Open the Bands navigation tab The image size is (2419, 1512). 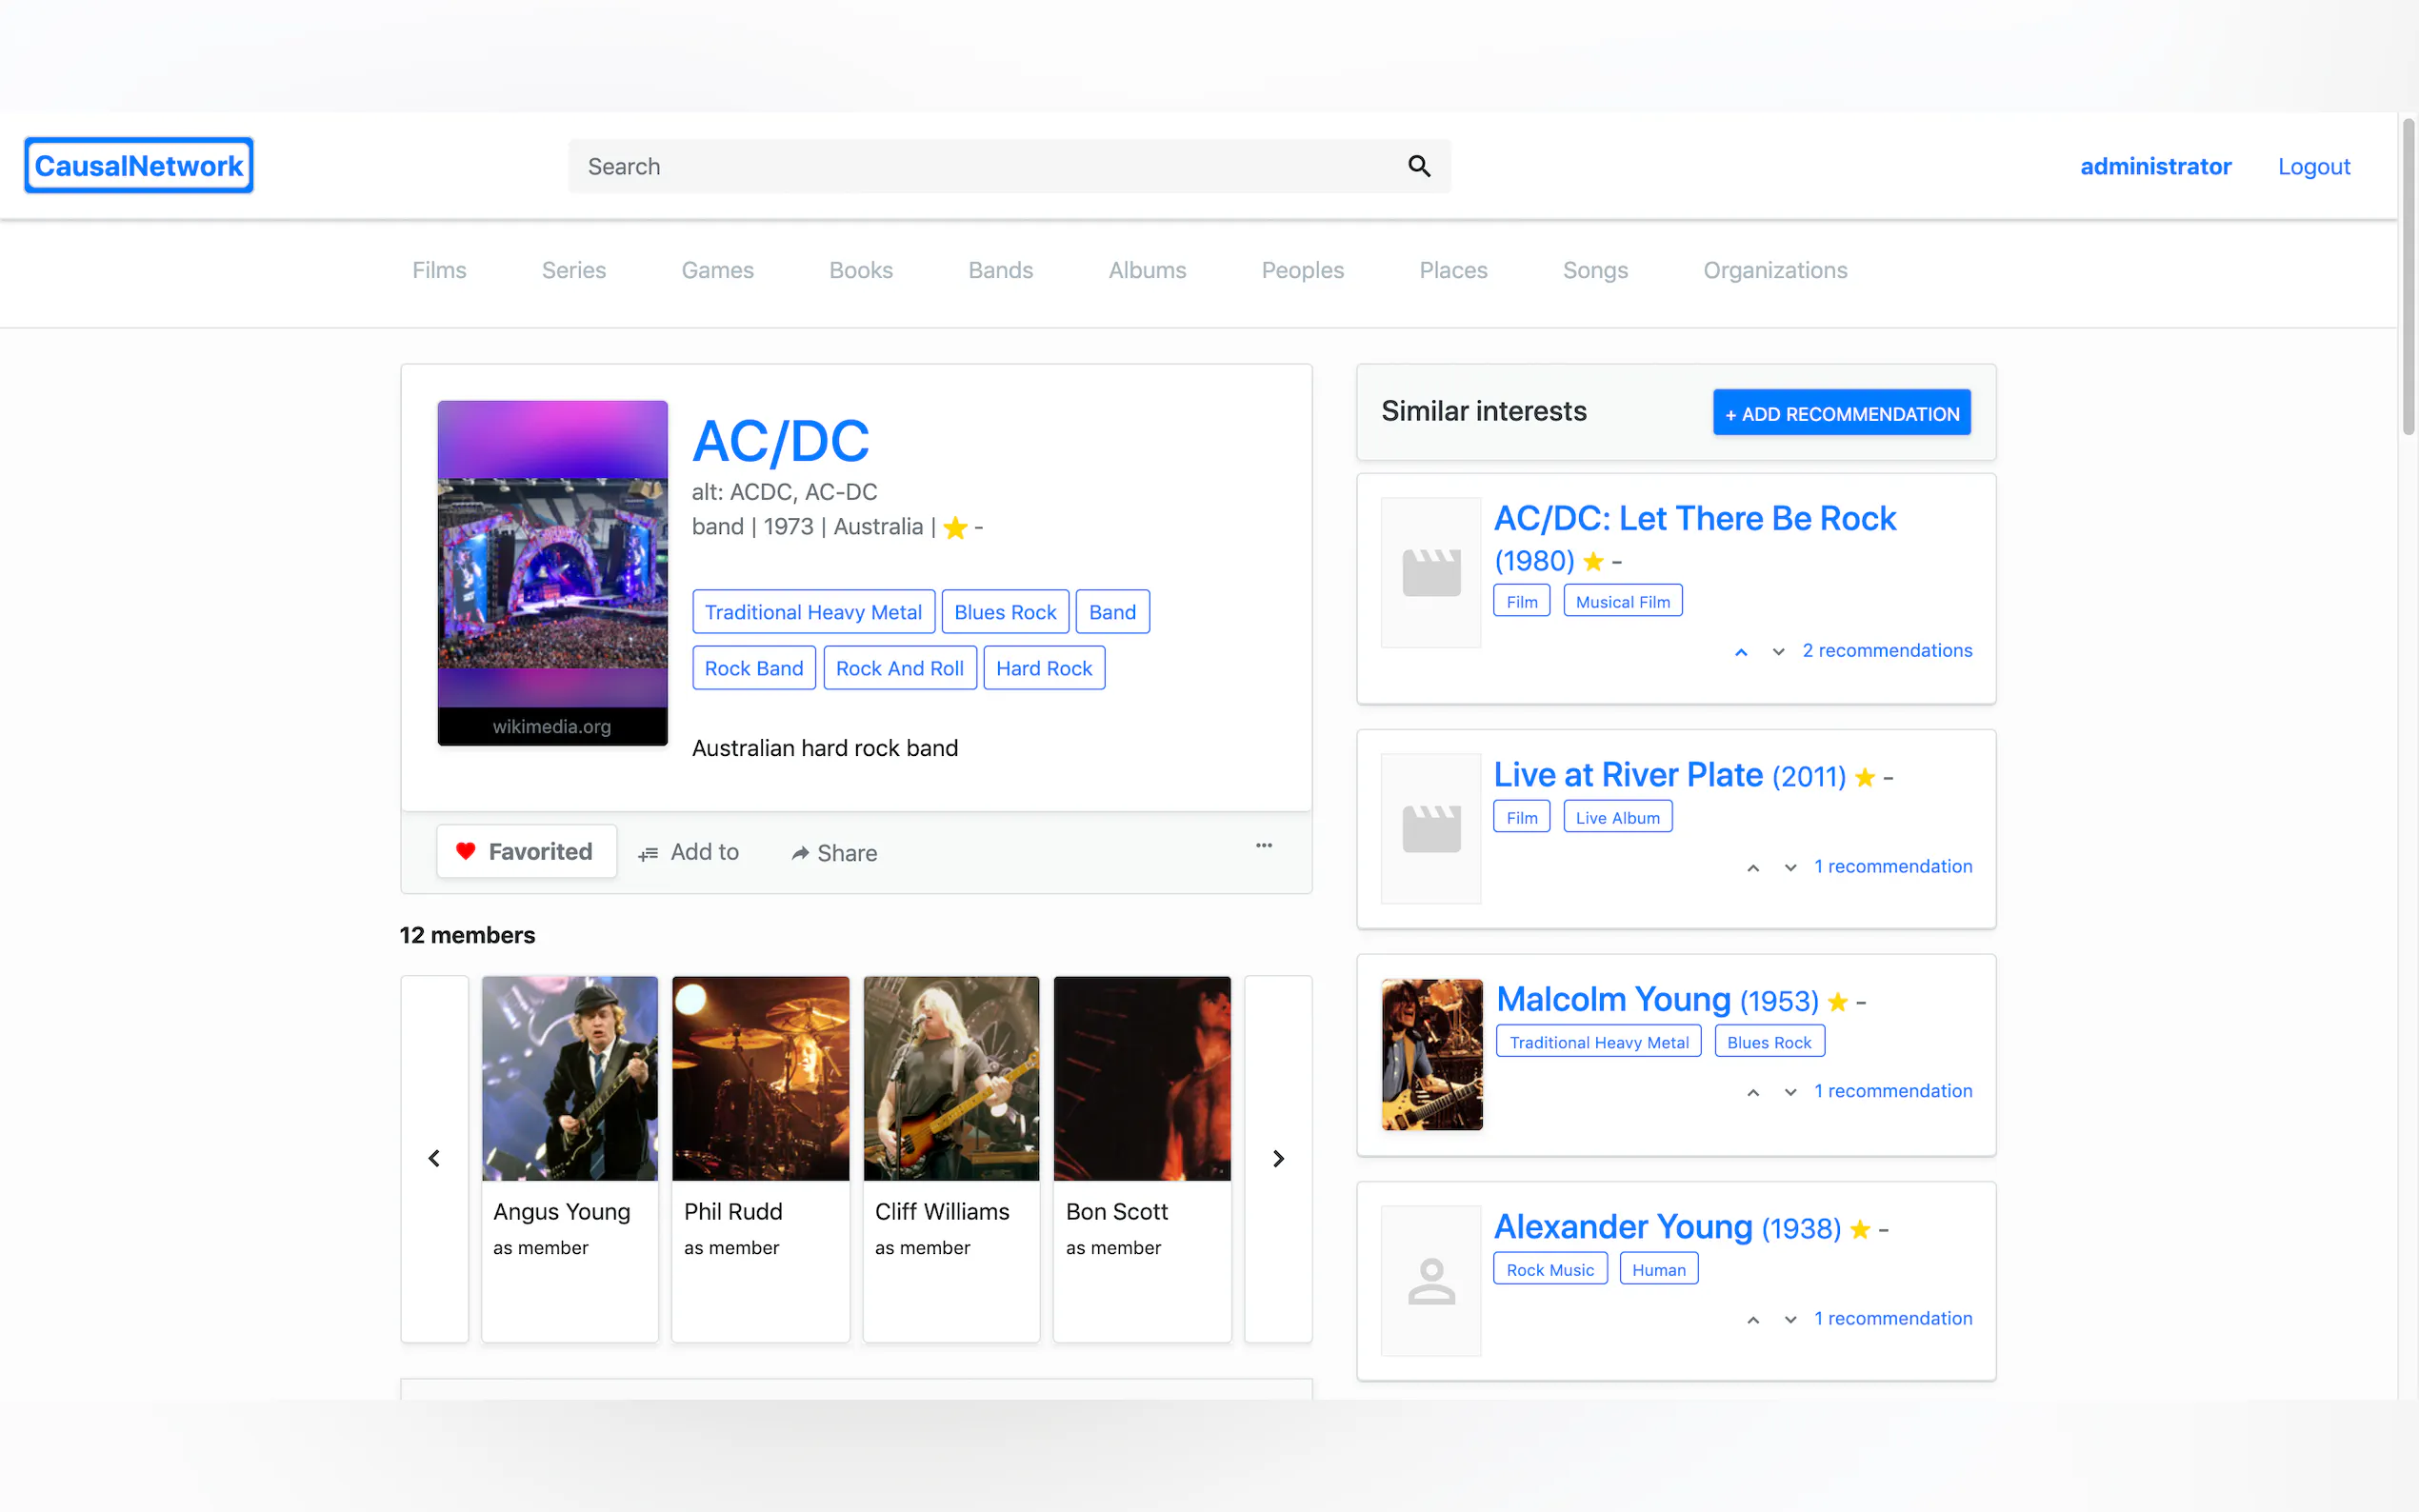(1000, 270)
